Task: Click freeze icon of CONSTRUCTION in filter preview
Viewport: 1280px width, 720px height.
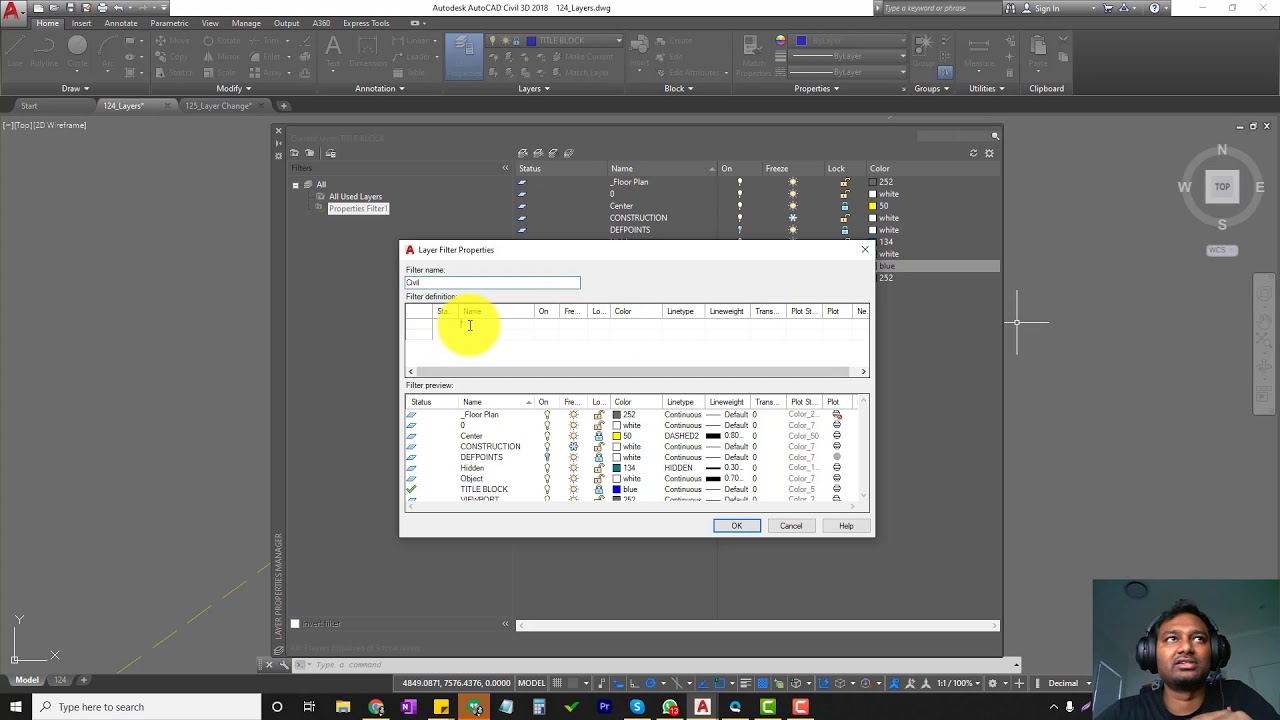Action: 573,447
